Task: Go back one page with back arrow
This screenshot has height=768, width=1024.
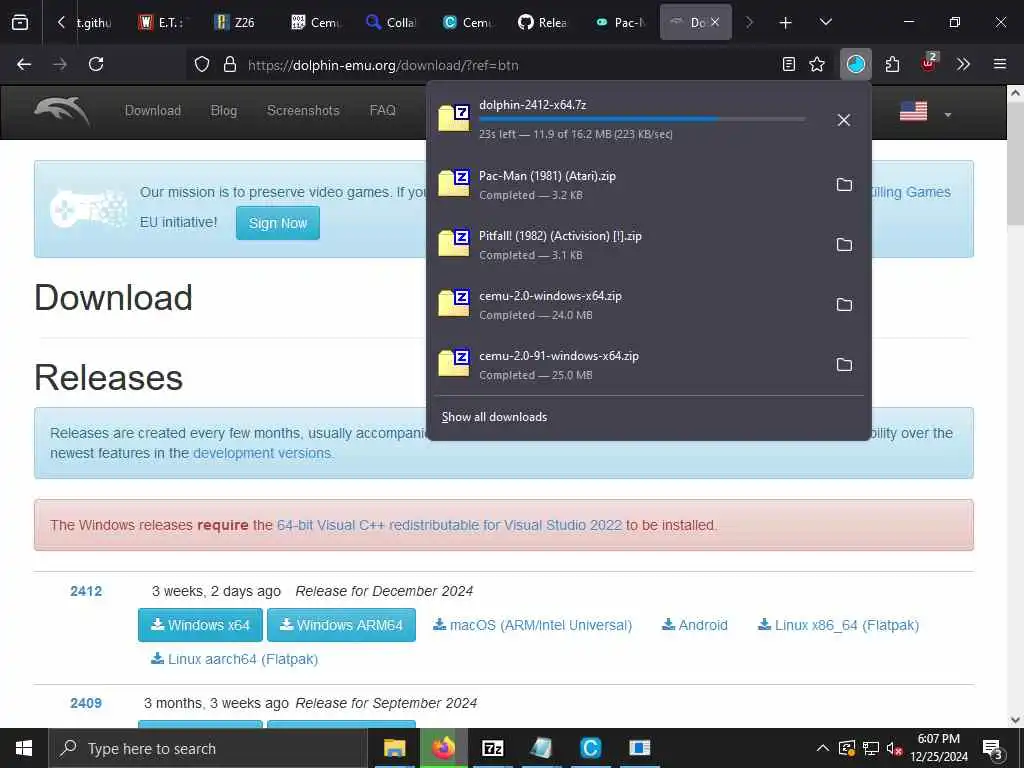Action: [24, 64]
